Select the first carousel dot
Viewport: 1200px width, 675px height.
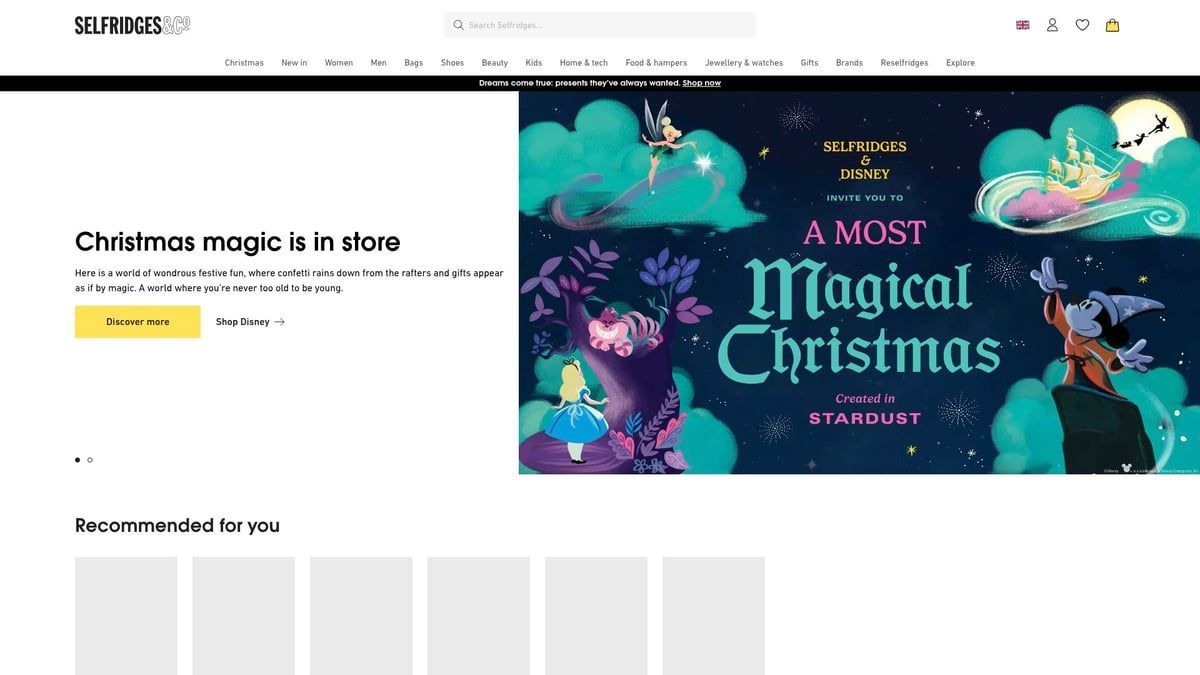(x=77, y=459)
